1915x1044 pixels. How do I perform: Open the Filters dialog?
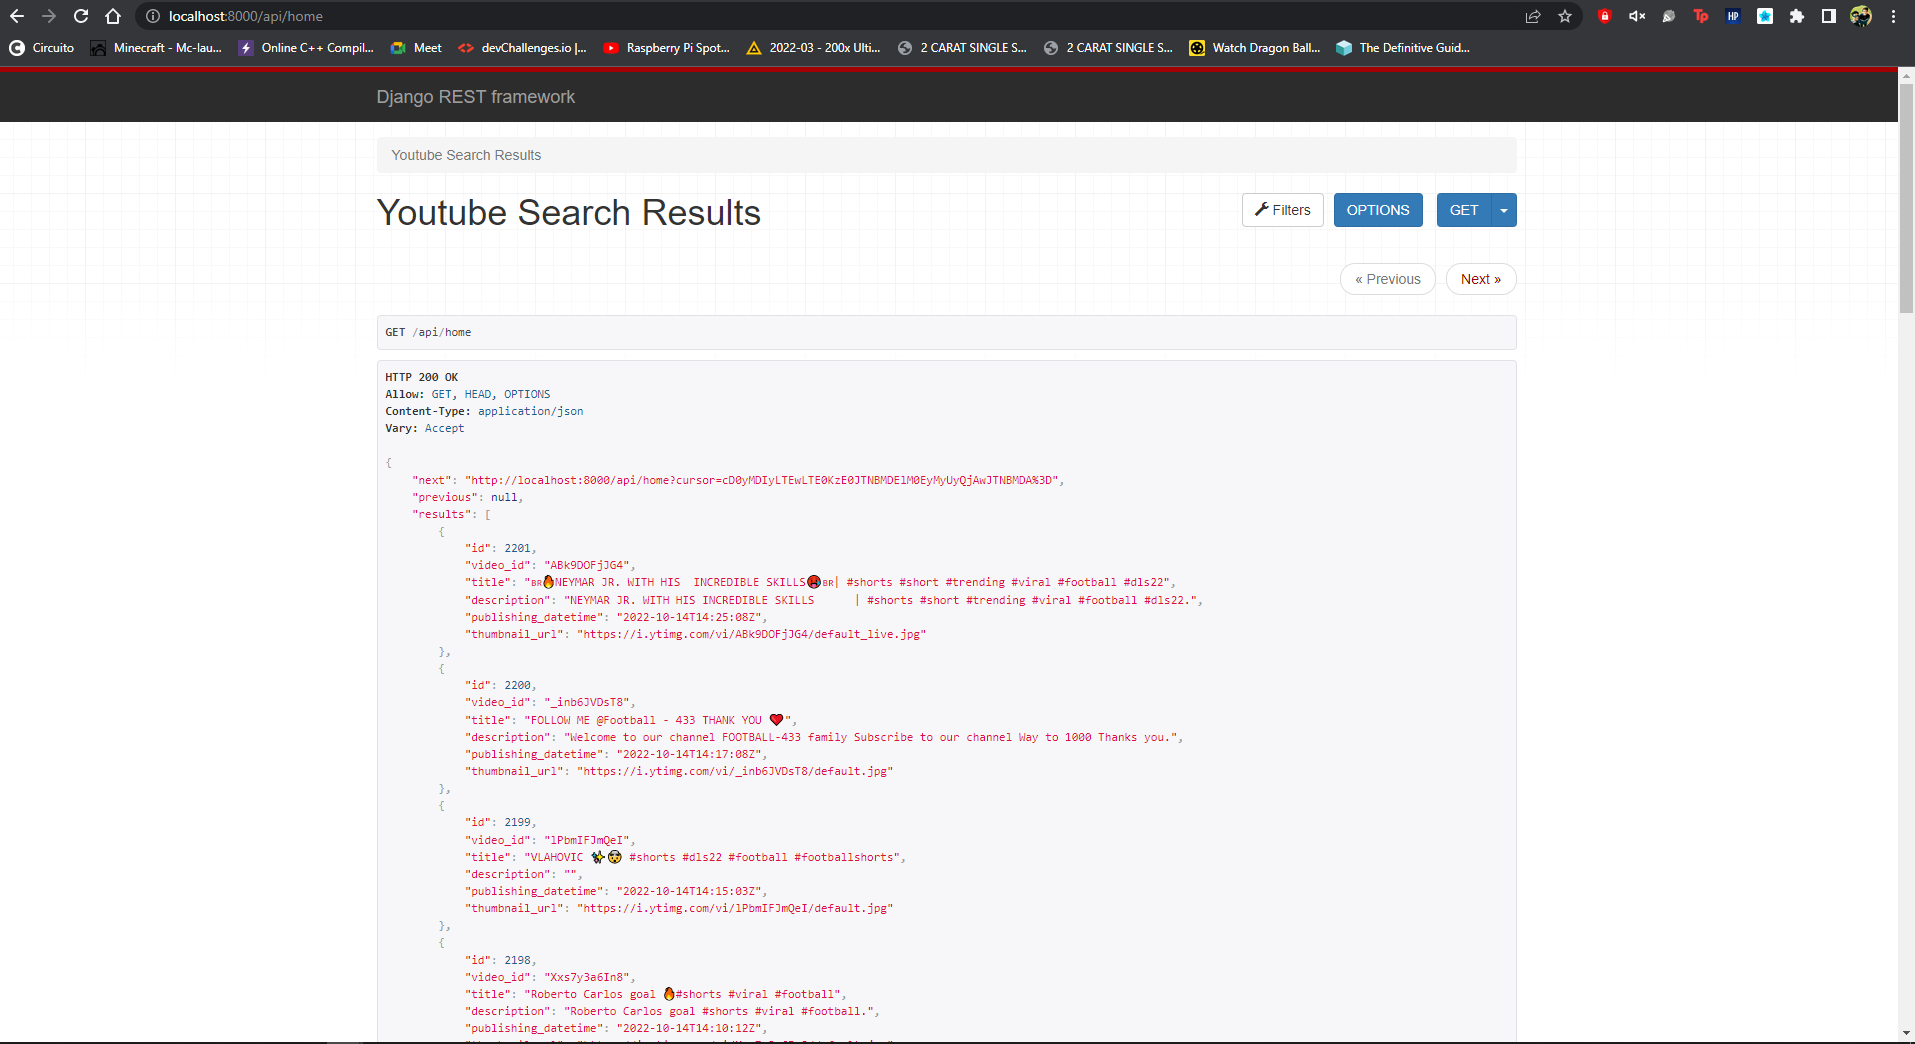[x=1283, y=210]
